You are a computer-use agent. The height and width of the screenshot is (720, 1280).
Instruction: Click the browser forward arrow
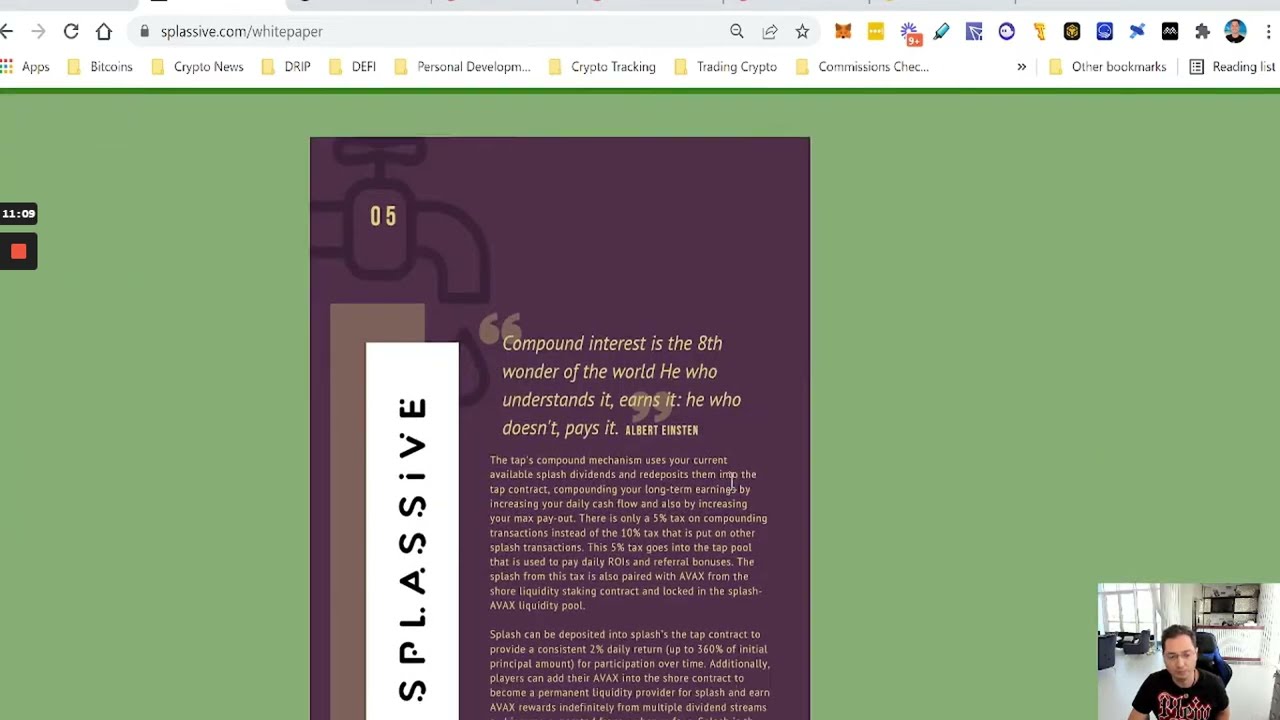(x=38, y=32)
